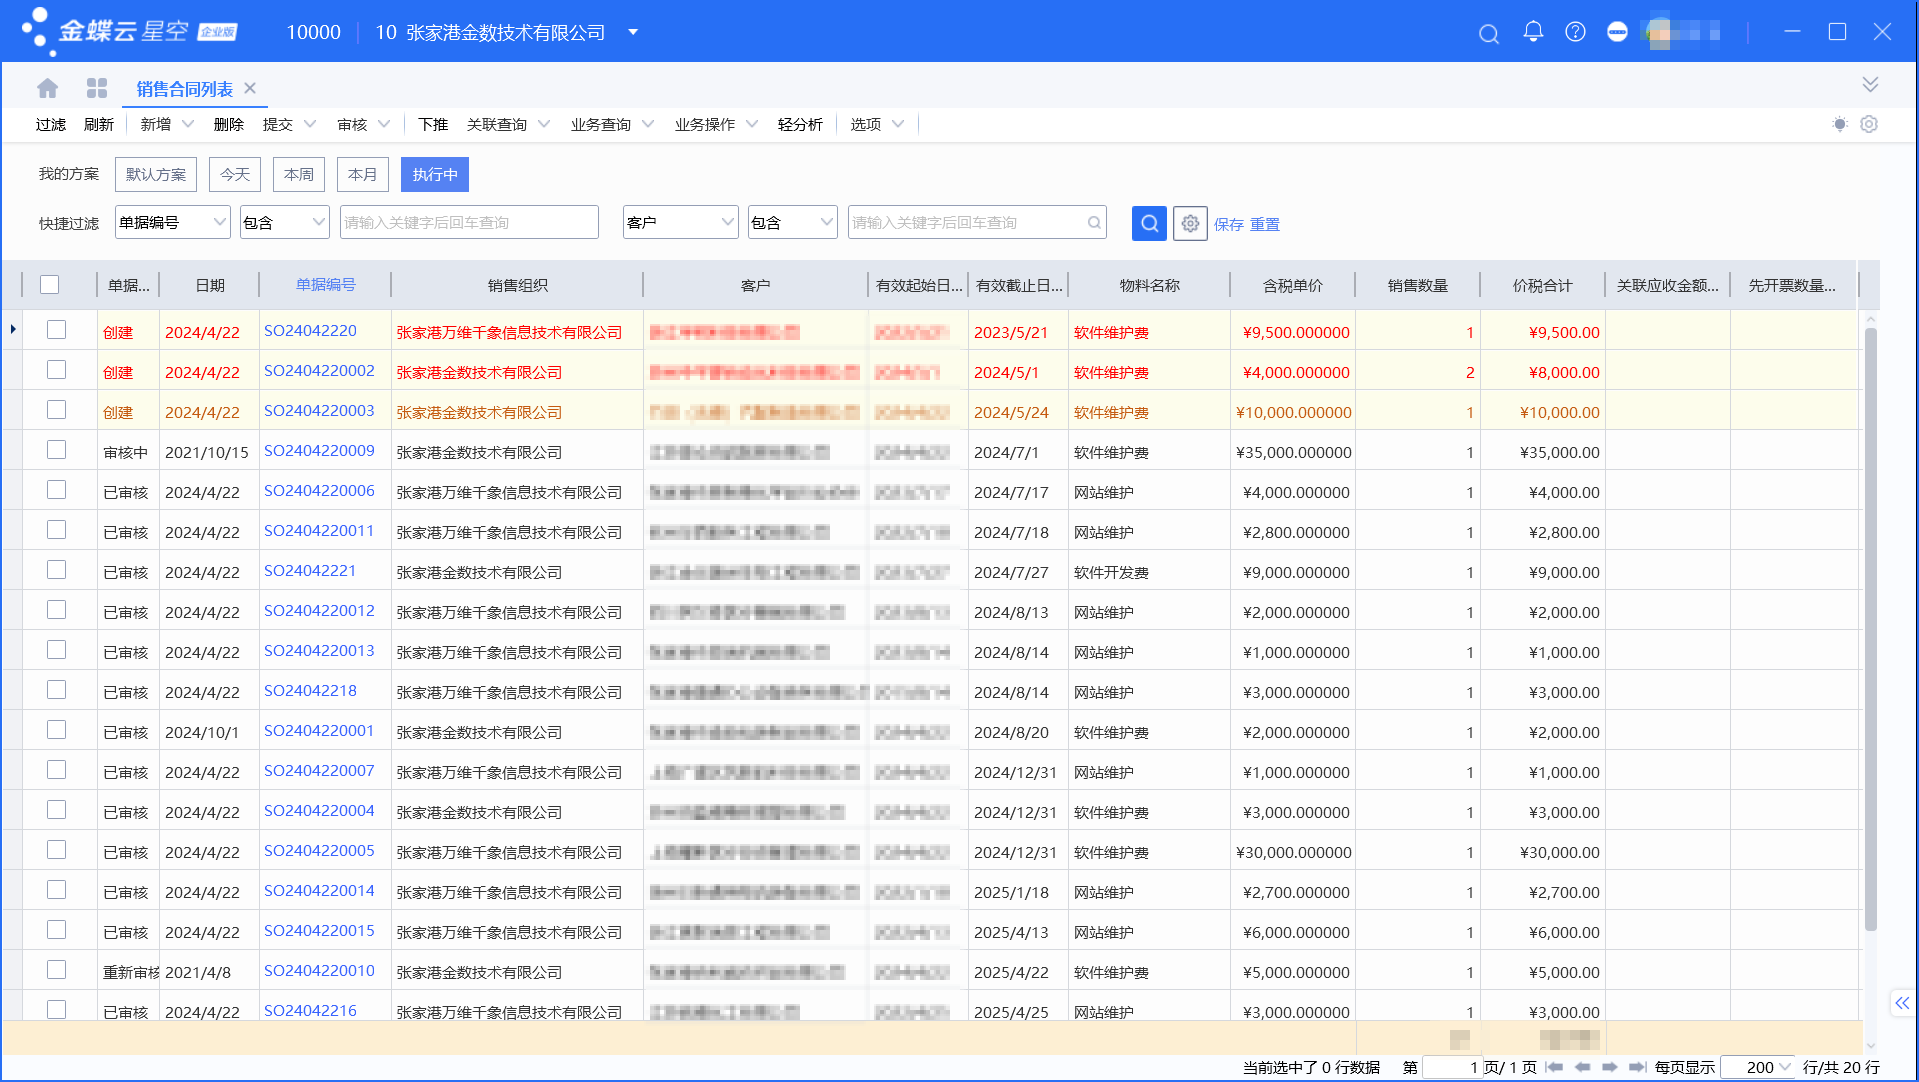
Task: Open the help question mark icon
Action: click(1575, 32)
